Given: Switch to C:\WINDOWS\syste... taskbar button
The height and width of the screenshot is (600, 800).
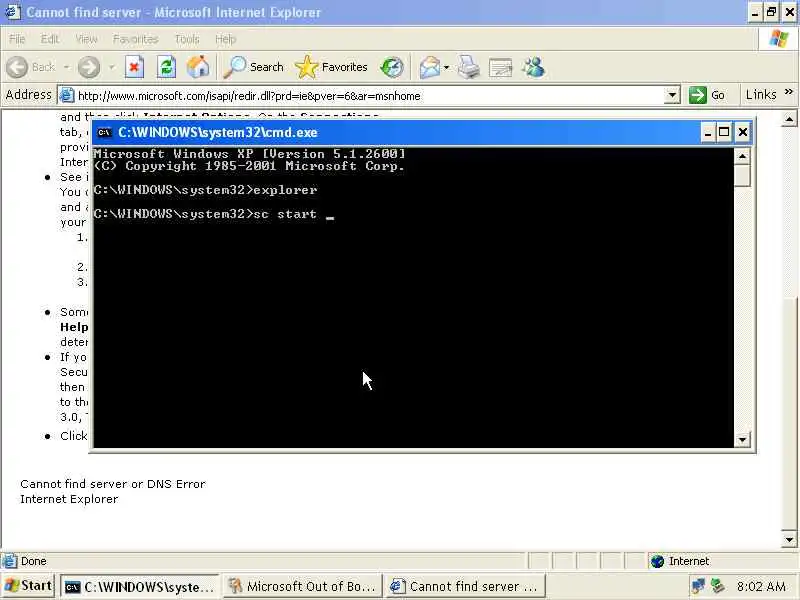Looking at the screenshot, I should [x=140, y=587].
